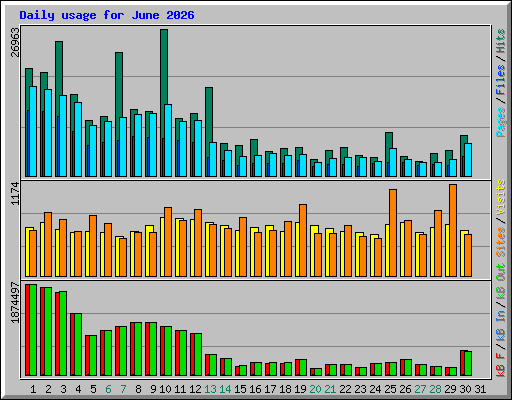Viewport: 512px width, 400px height.
Task: Click day label 25 on the x-axis
Action: 390,389
